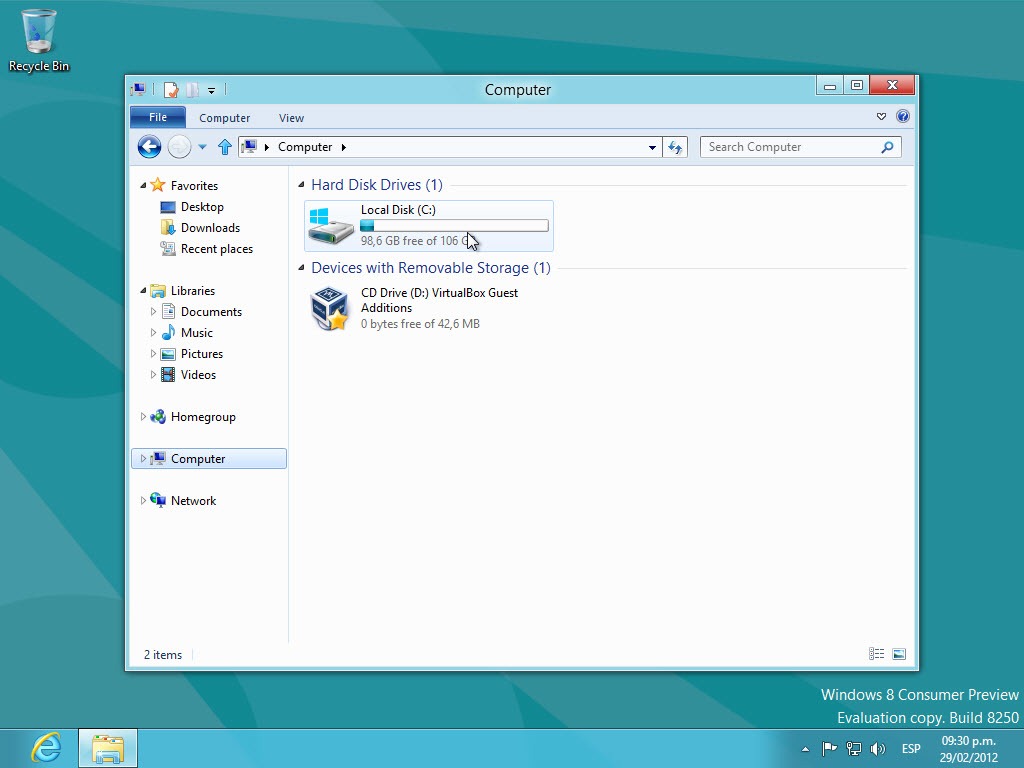
Task: Open Downloads under Favorites
Action: point(210,227)
